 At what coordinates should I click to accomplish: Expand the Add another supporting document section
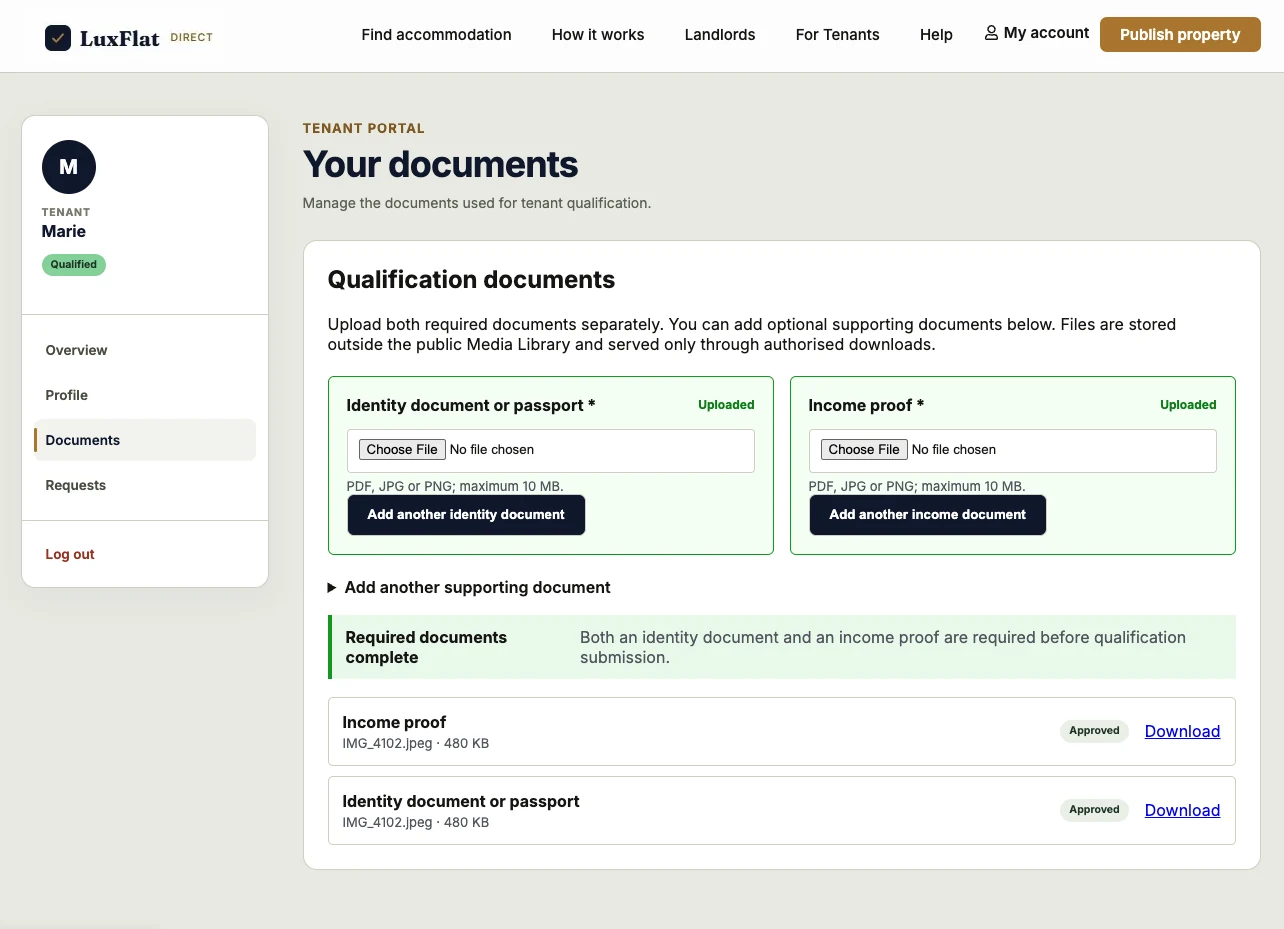click(x=469, y=587)
